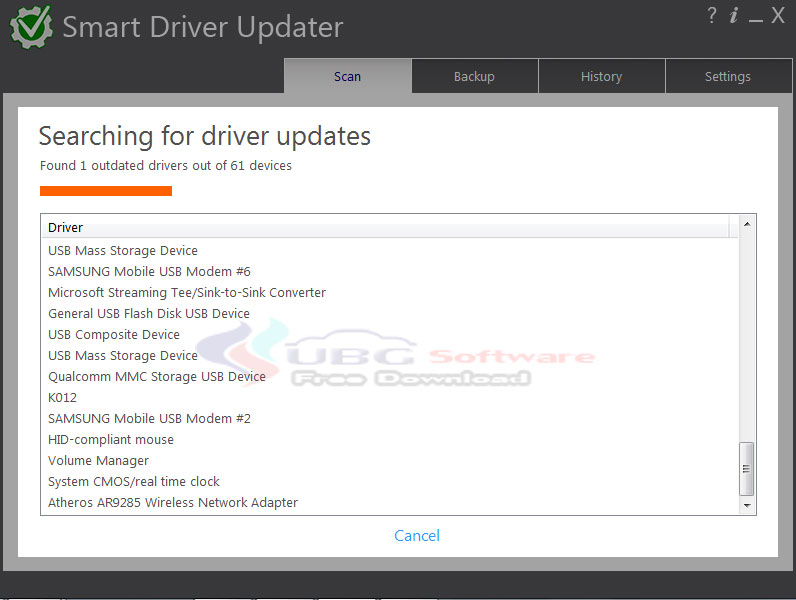Minimize the Smart Driver Updater window
796x600 pixels.
point(755,19)
